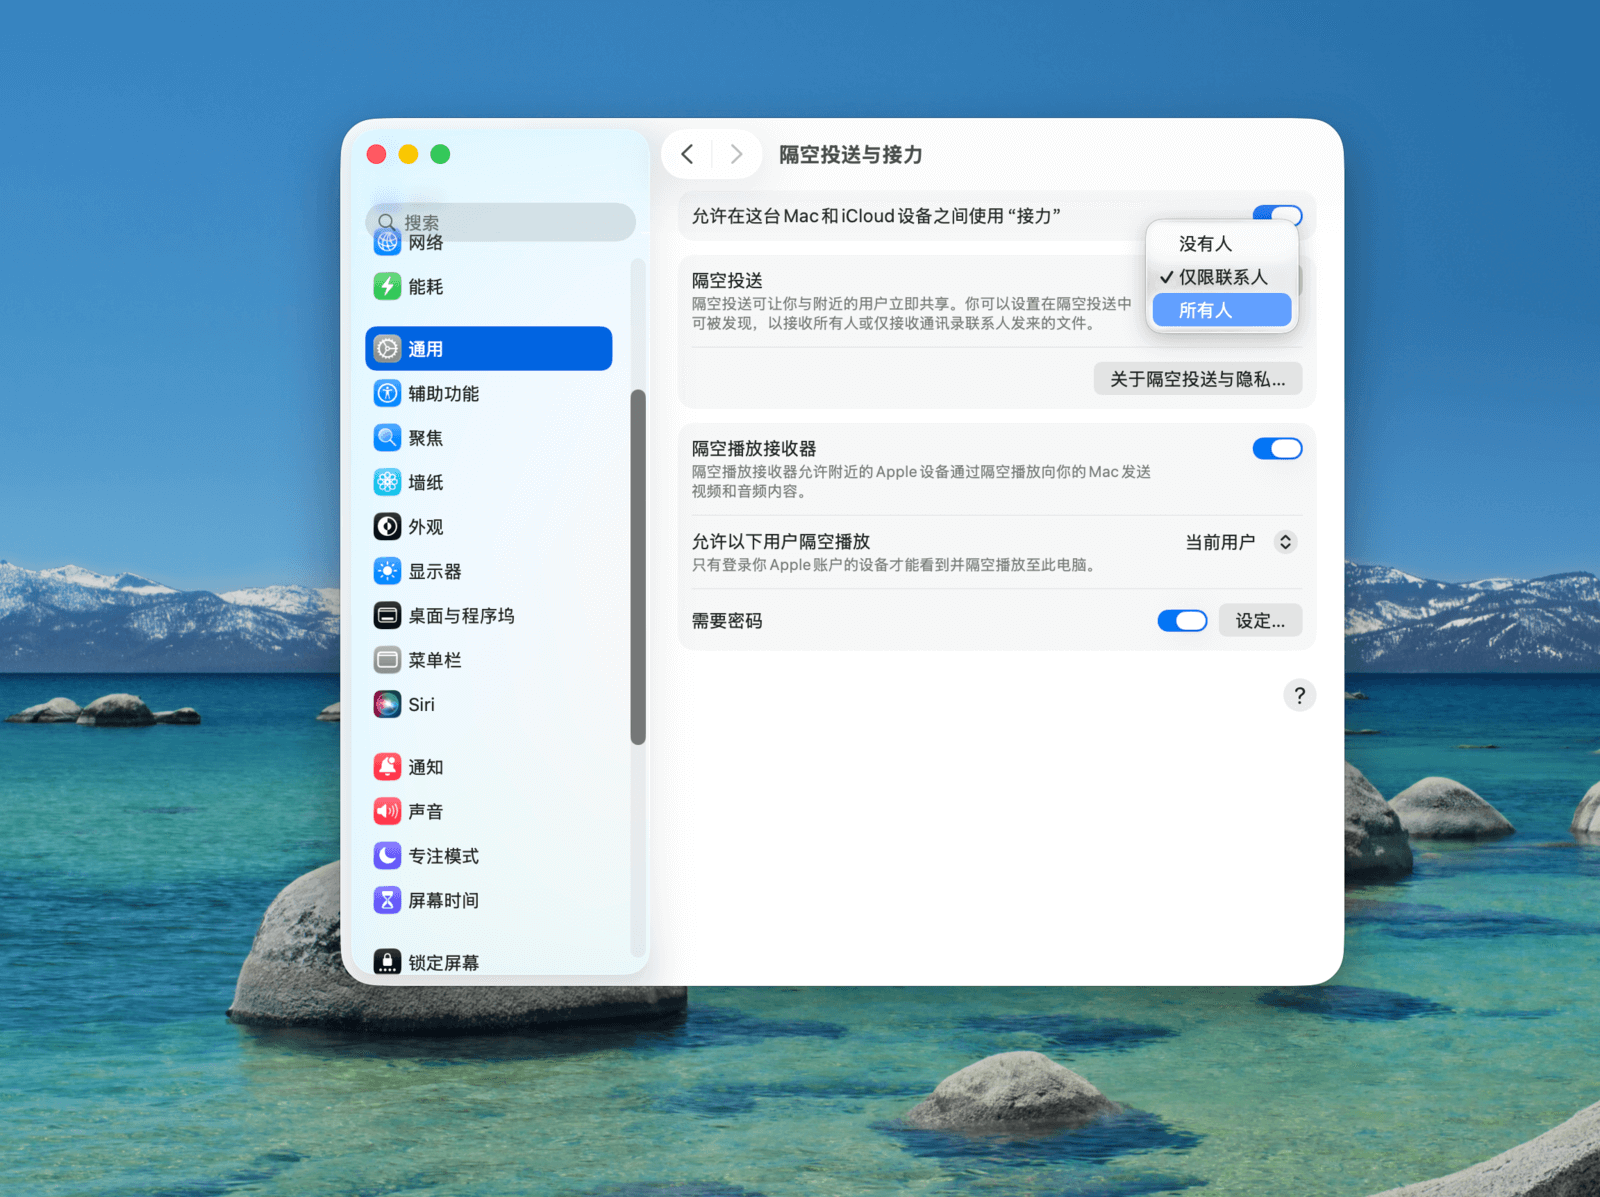1600x1197 pixels.
Task: Disable the 需要密码 password toggle
Action: tap(1182, 621)
